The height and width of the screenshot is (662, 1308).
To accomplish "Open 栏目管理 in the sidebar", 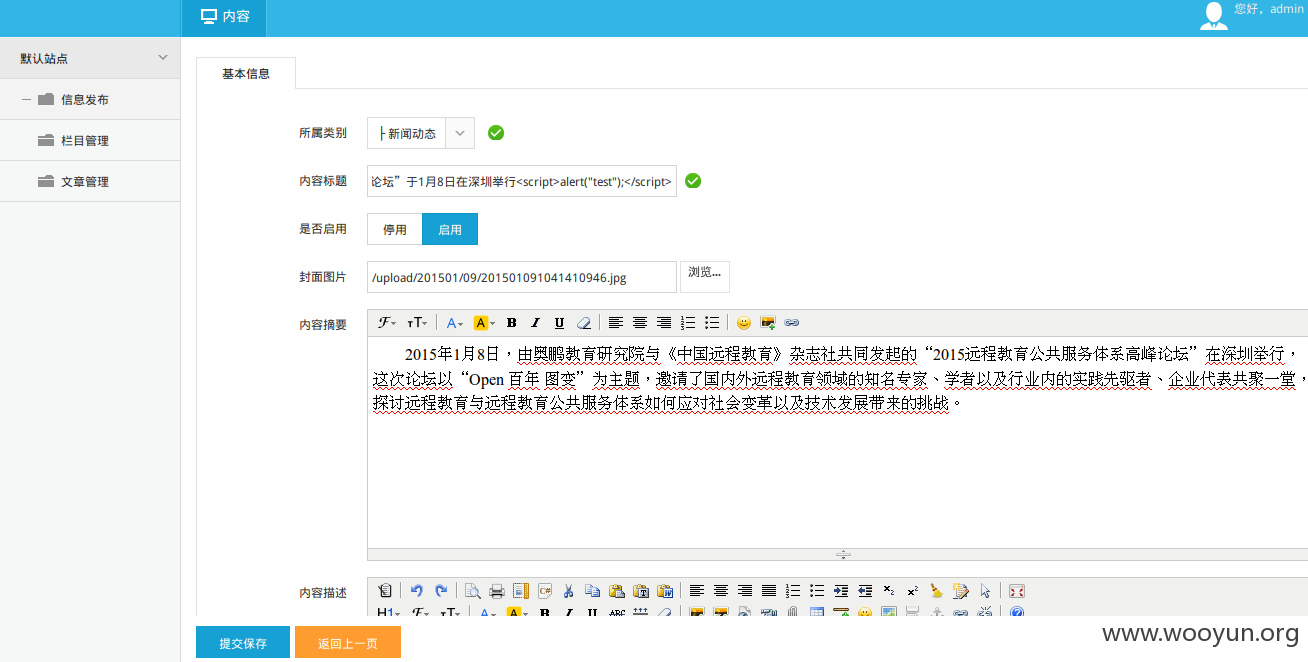I will point(90,140).
